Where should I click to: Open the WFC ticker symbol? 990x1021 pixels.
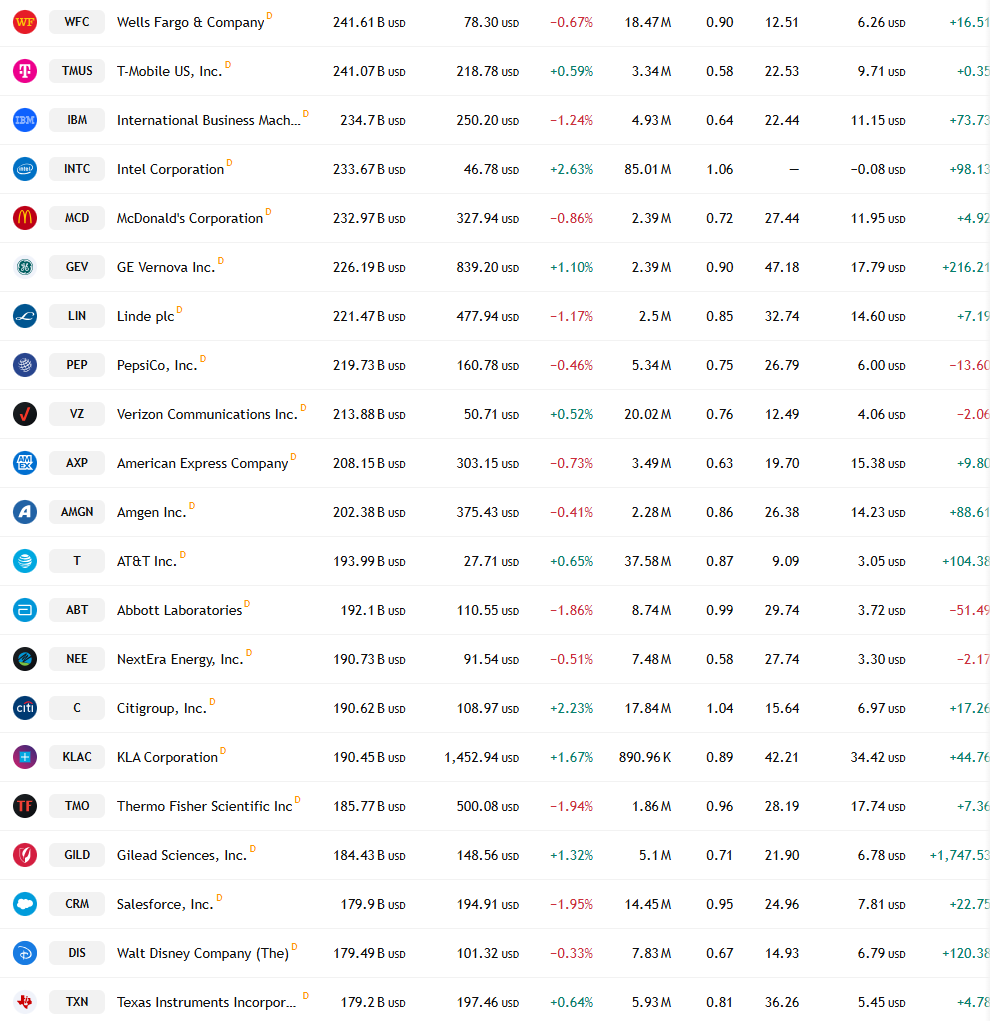77,22
